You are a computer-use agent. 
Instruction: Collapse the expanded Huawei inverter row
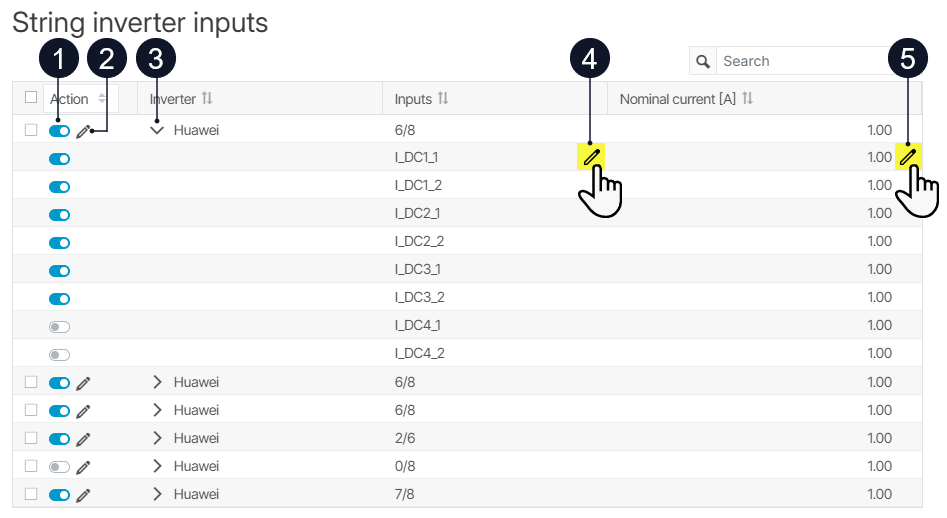tap(157, 130)
